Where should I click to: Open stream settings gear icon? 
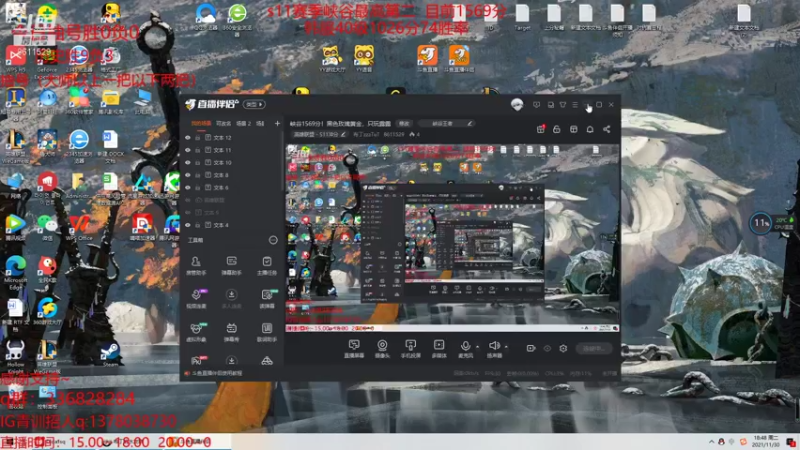tap(563, 348)
